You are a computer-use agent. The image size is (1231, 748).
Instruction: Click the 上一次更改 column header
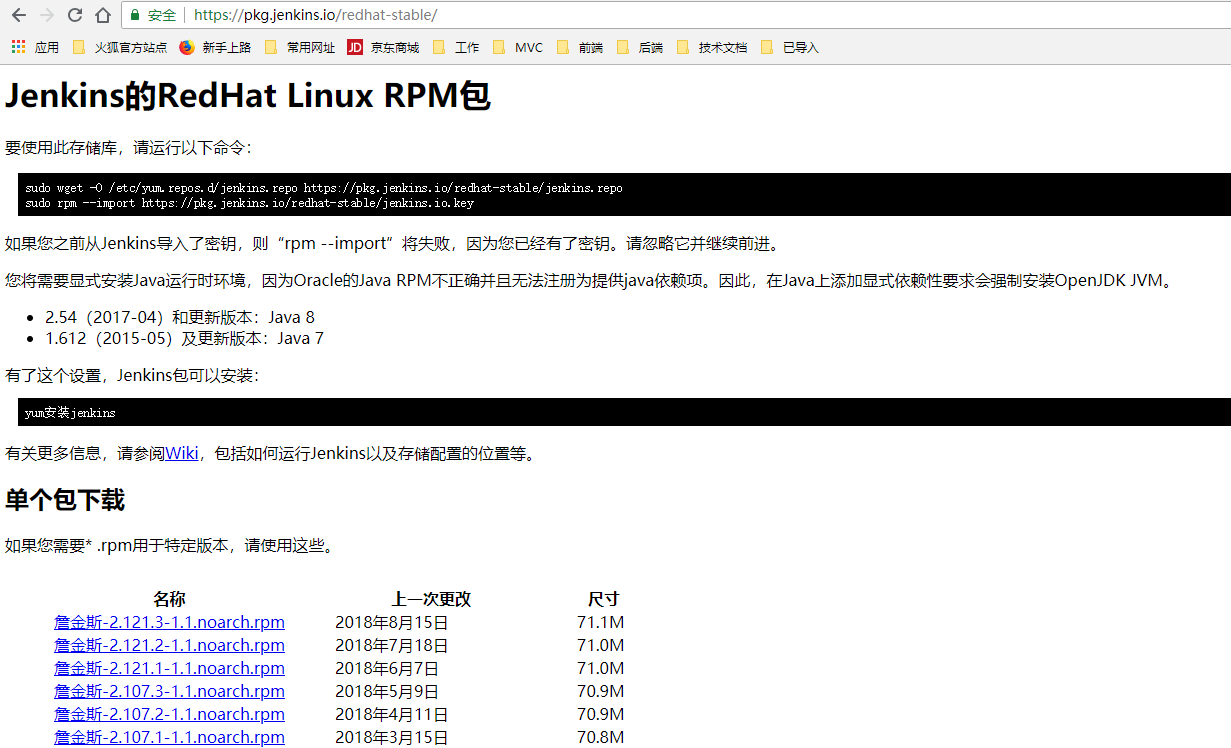click(x=431, y=599)
